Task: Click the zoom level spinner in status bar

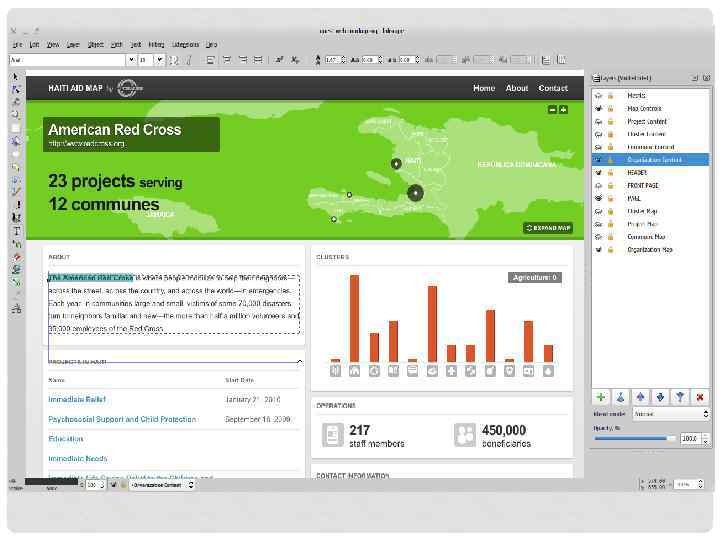Action: 700,484
